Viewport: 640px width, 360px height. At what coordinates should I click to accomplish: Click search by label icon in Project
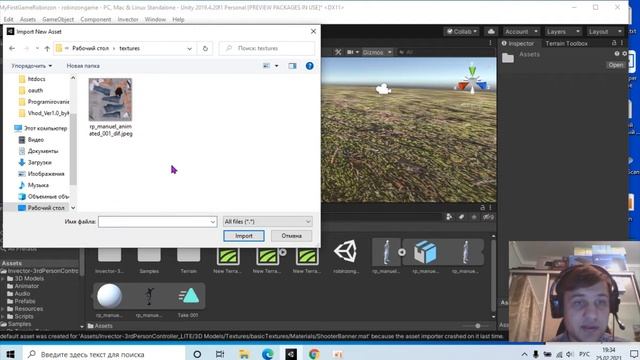click(462, 217)
